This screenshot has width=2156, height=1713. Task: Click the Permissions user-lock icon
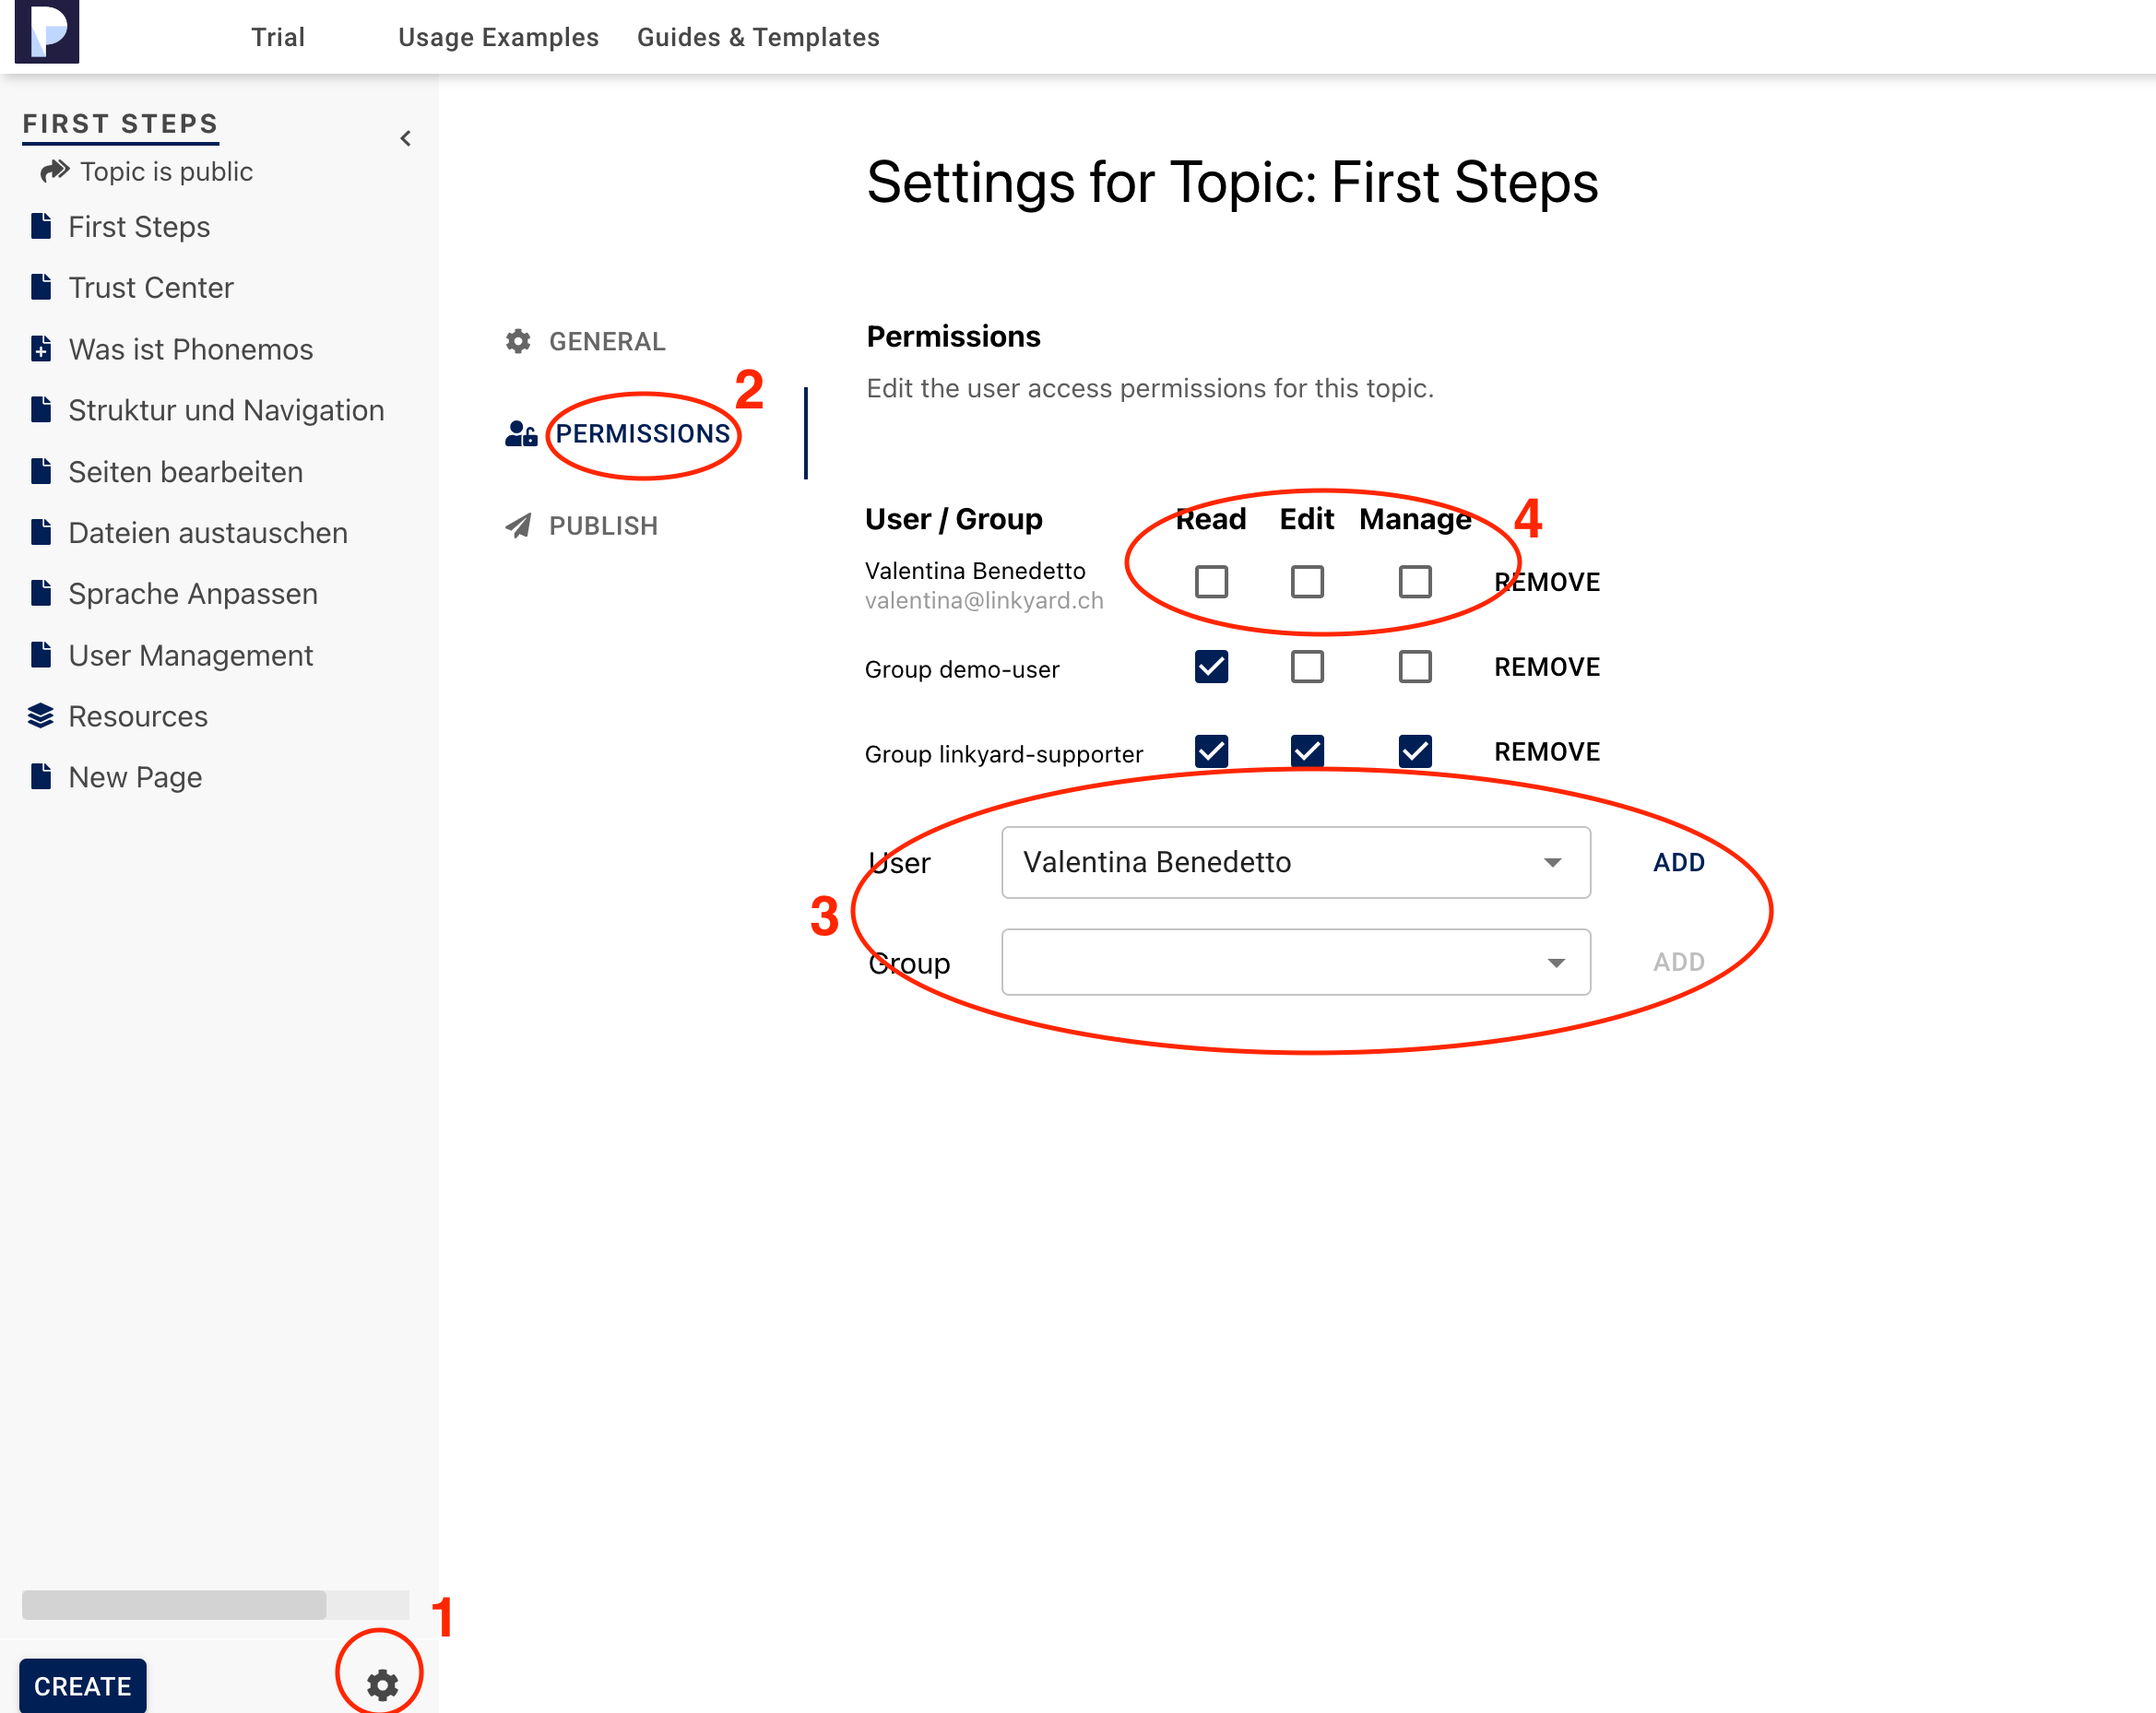(x=521, y=433)
